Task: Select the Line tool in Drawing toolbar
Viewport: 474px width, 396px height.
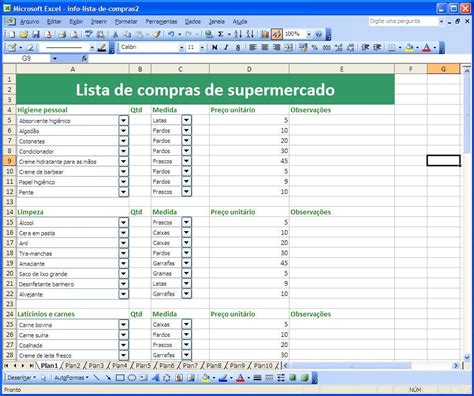Action: point(97,378)
